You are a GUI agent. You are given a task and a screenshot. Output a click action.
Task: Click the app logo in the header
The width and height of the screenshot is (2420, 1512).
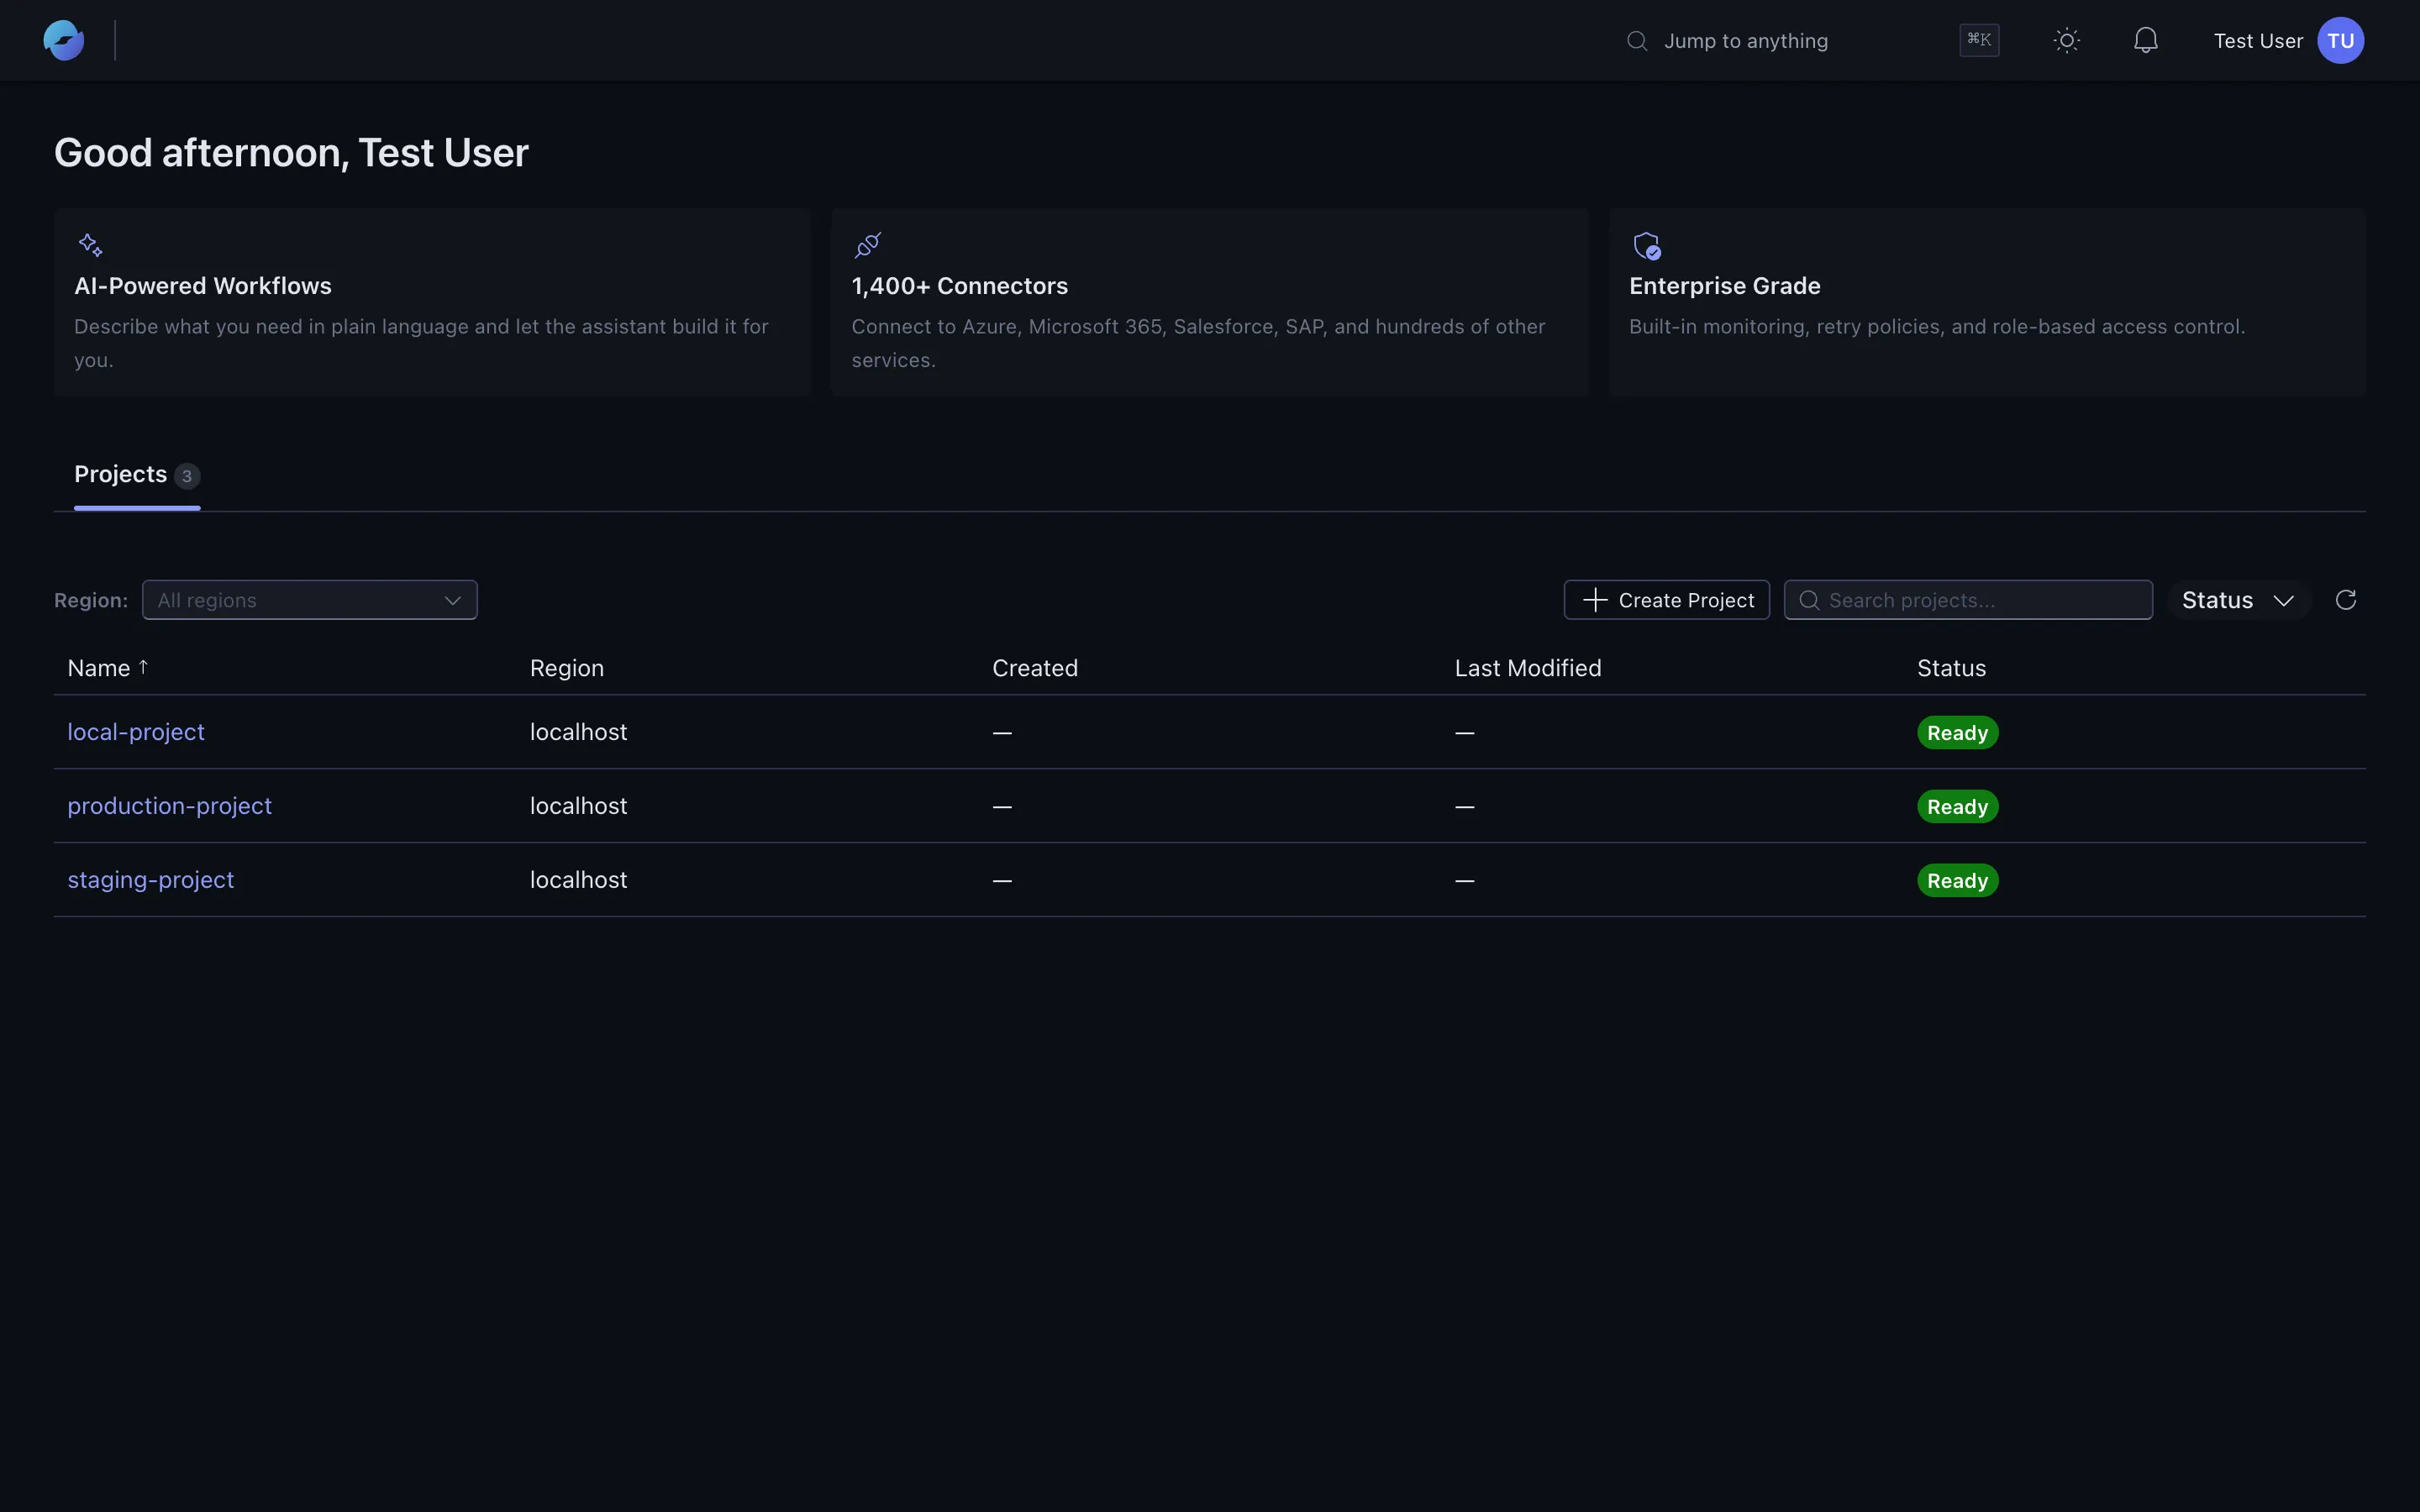(64, 40)
